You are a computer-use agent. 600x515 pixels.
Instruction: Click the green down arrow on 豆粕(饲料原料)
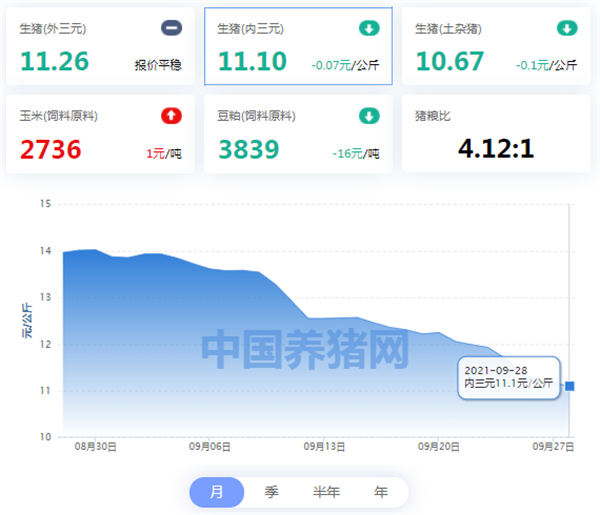pyautogui.click(x=369, y=116)
